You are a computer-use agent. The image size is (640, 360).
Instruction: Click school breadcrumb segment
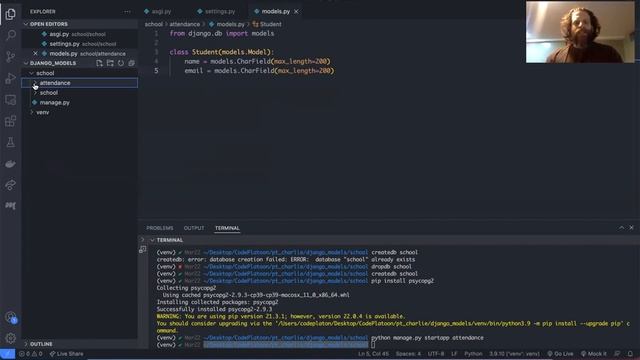153,24
